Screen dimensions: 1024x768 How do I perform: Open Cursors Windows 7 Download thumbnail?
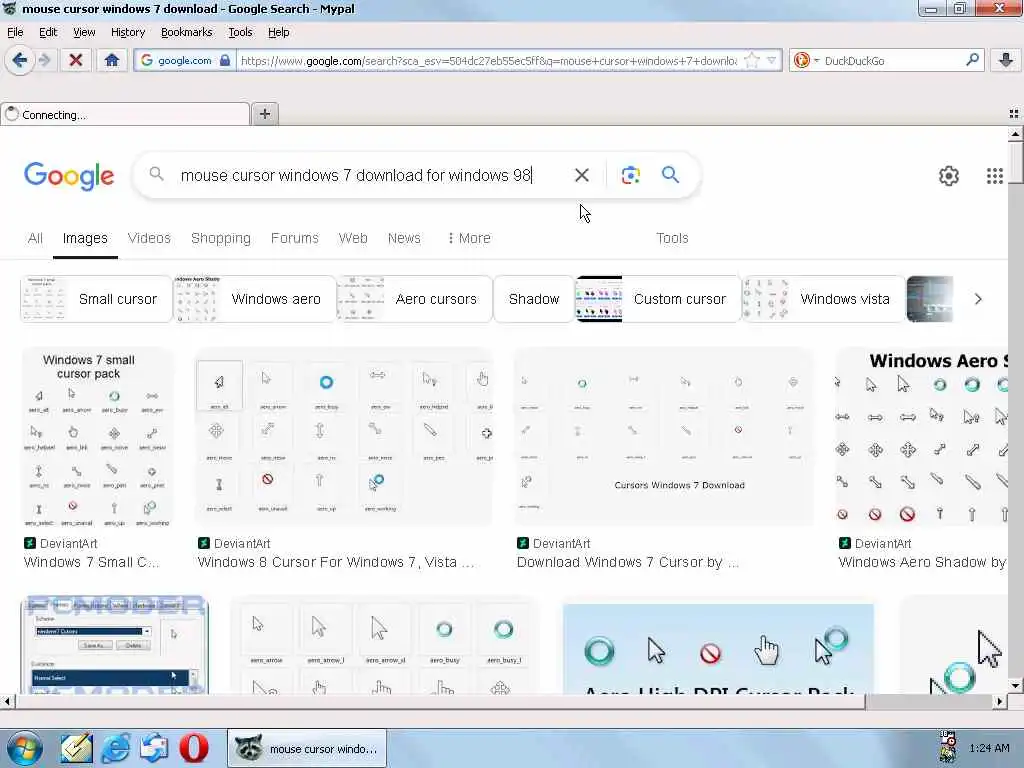(x=664, y=438)
